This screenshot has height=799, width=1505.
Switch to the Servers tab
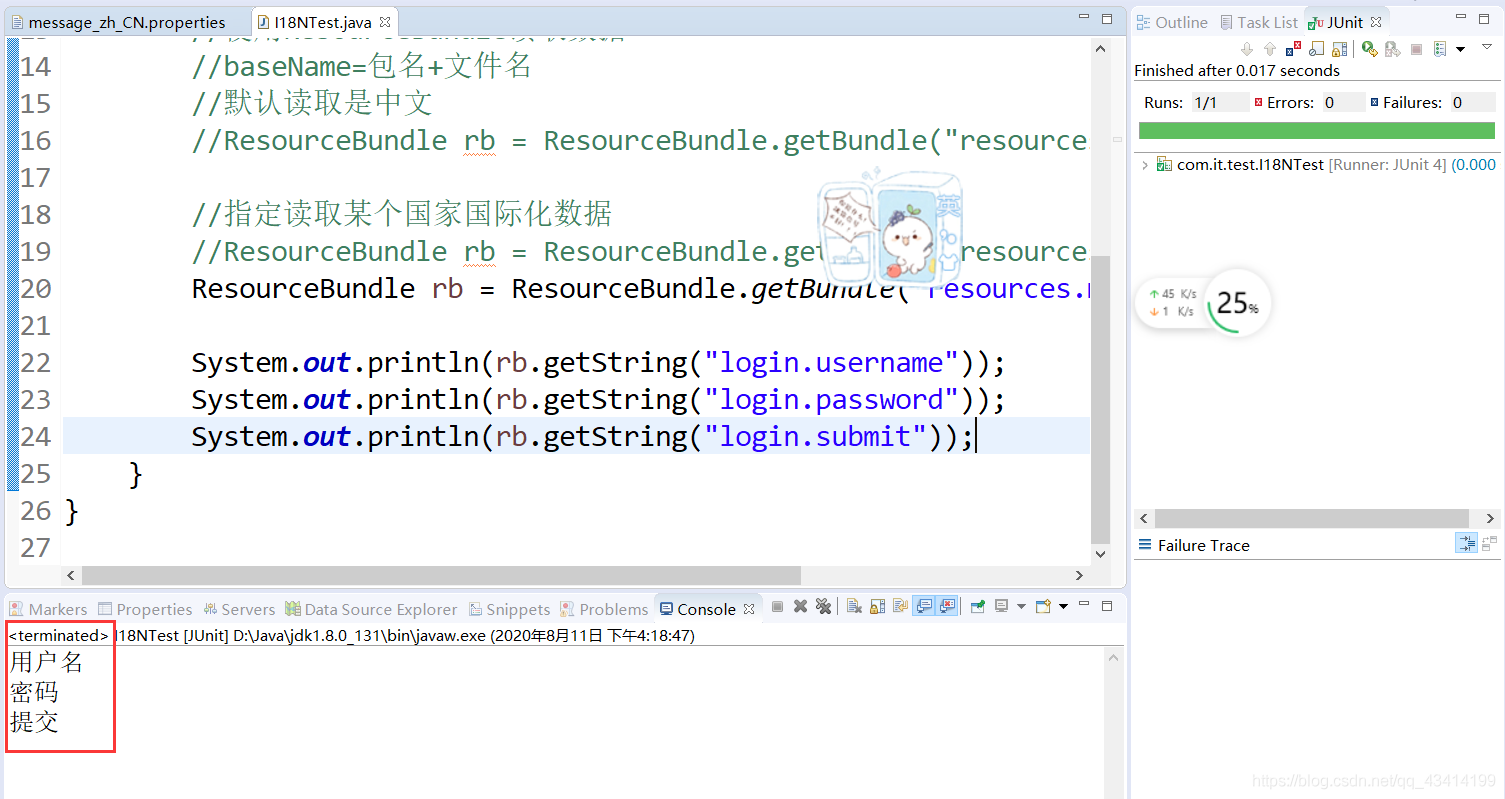pos(239,609)
